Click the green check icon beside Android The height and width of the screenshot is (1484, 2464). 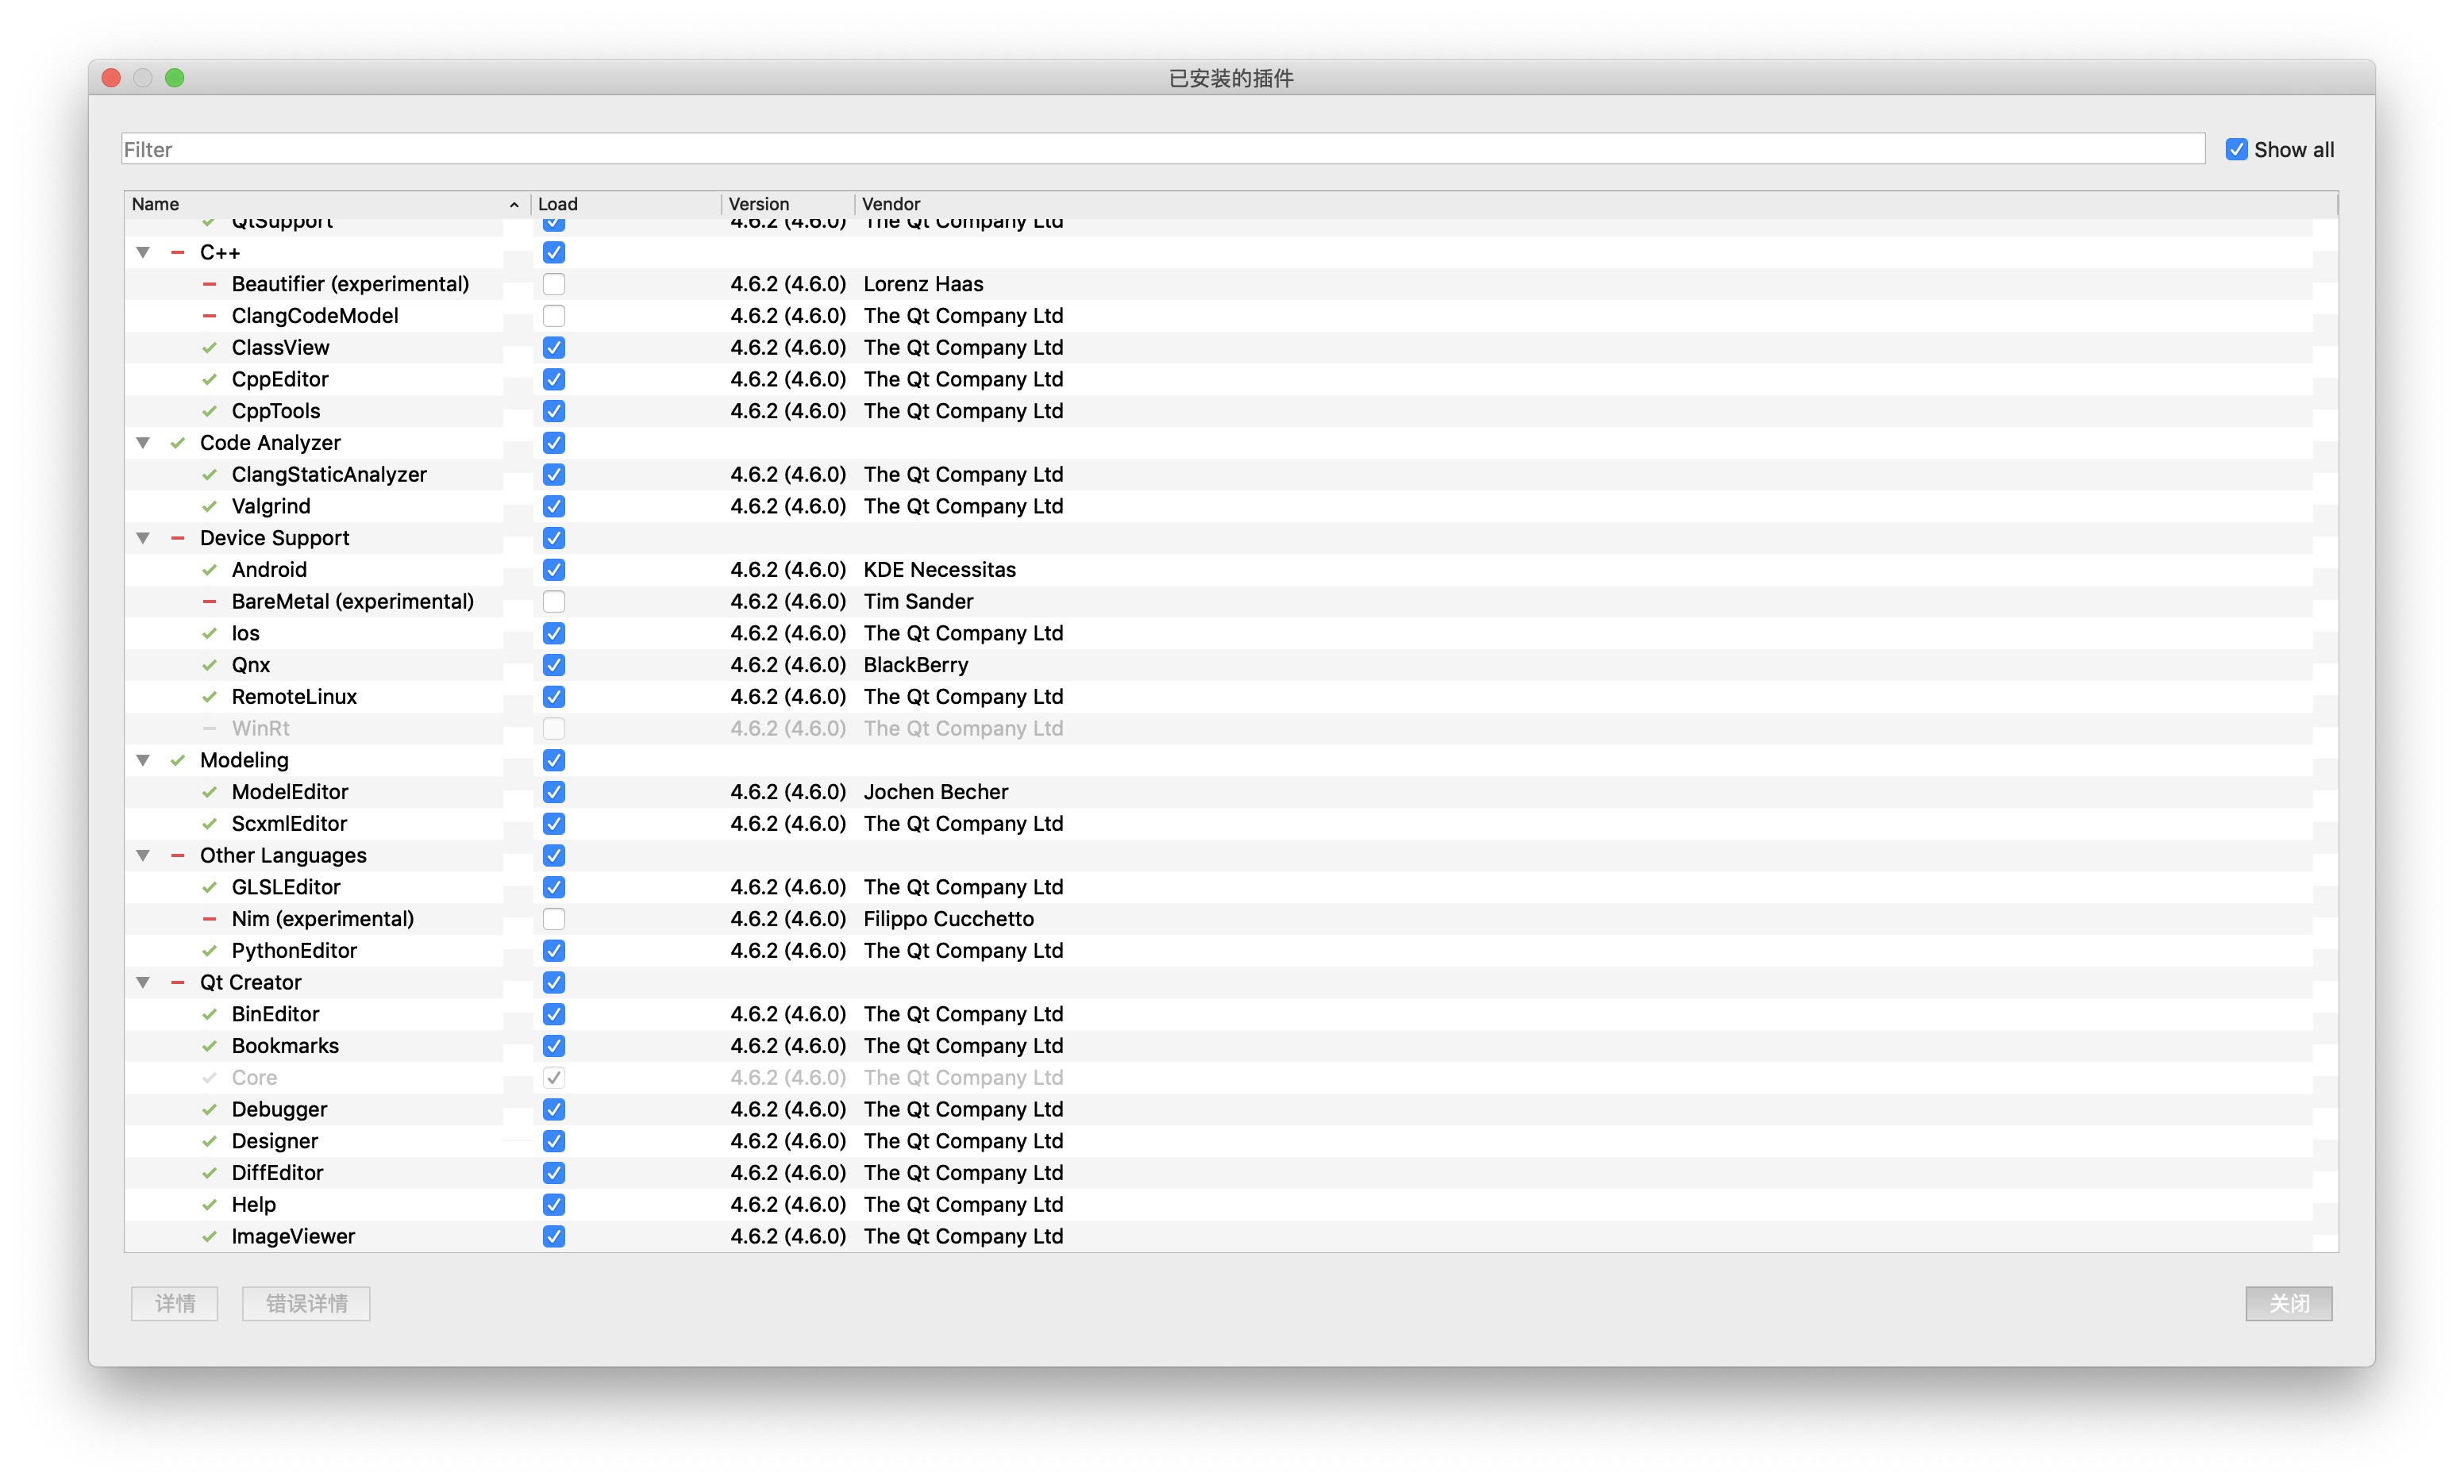209,570
